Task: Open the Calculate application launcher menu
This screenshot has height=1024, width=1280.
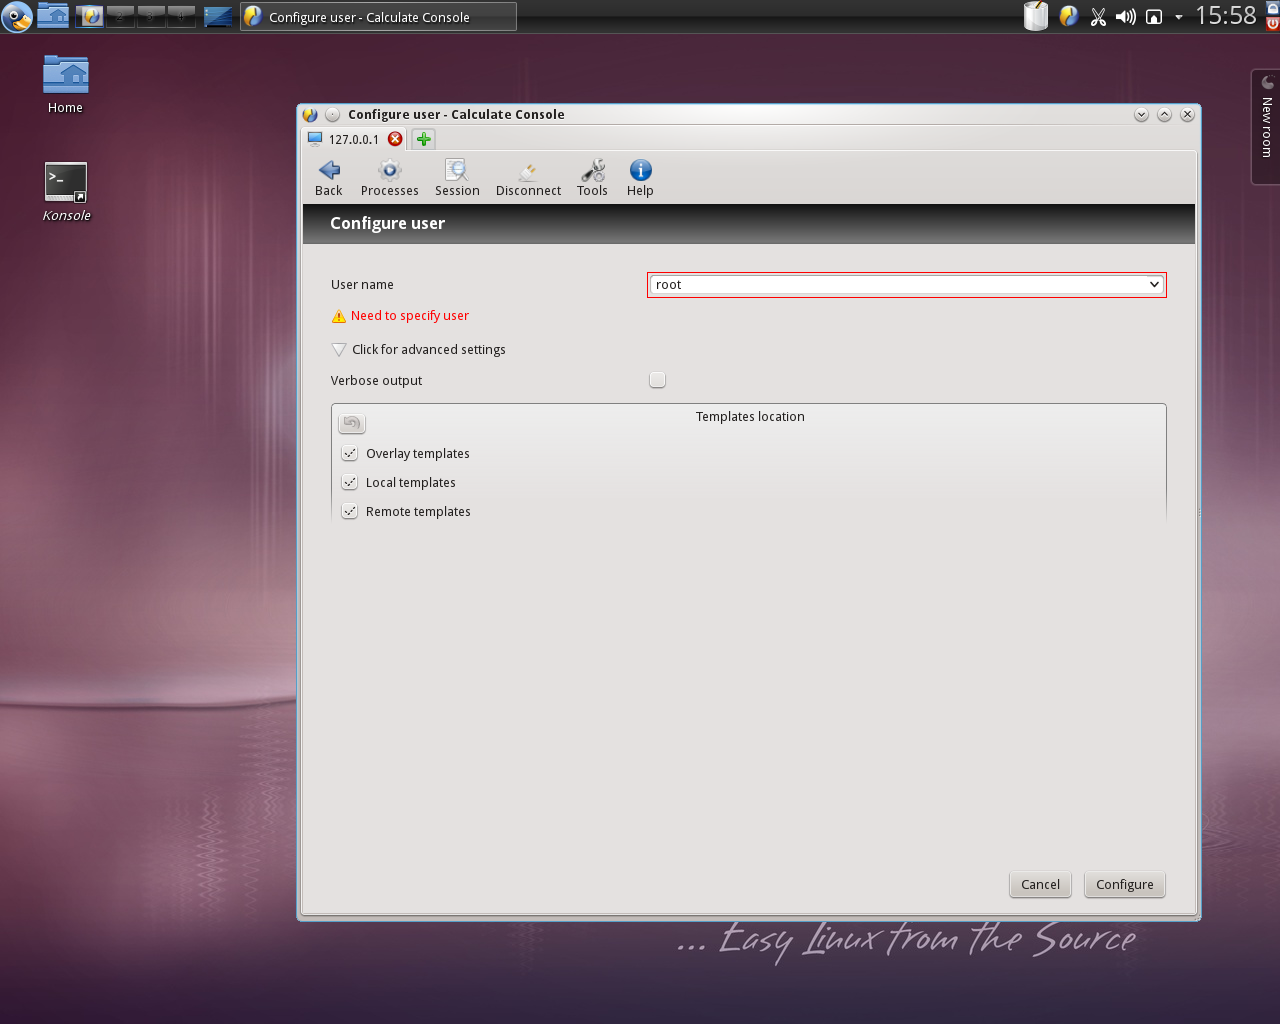Action: [x=17, y=17]
